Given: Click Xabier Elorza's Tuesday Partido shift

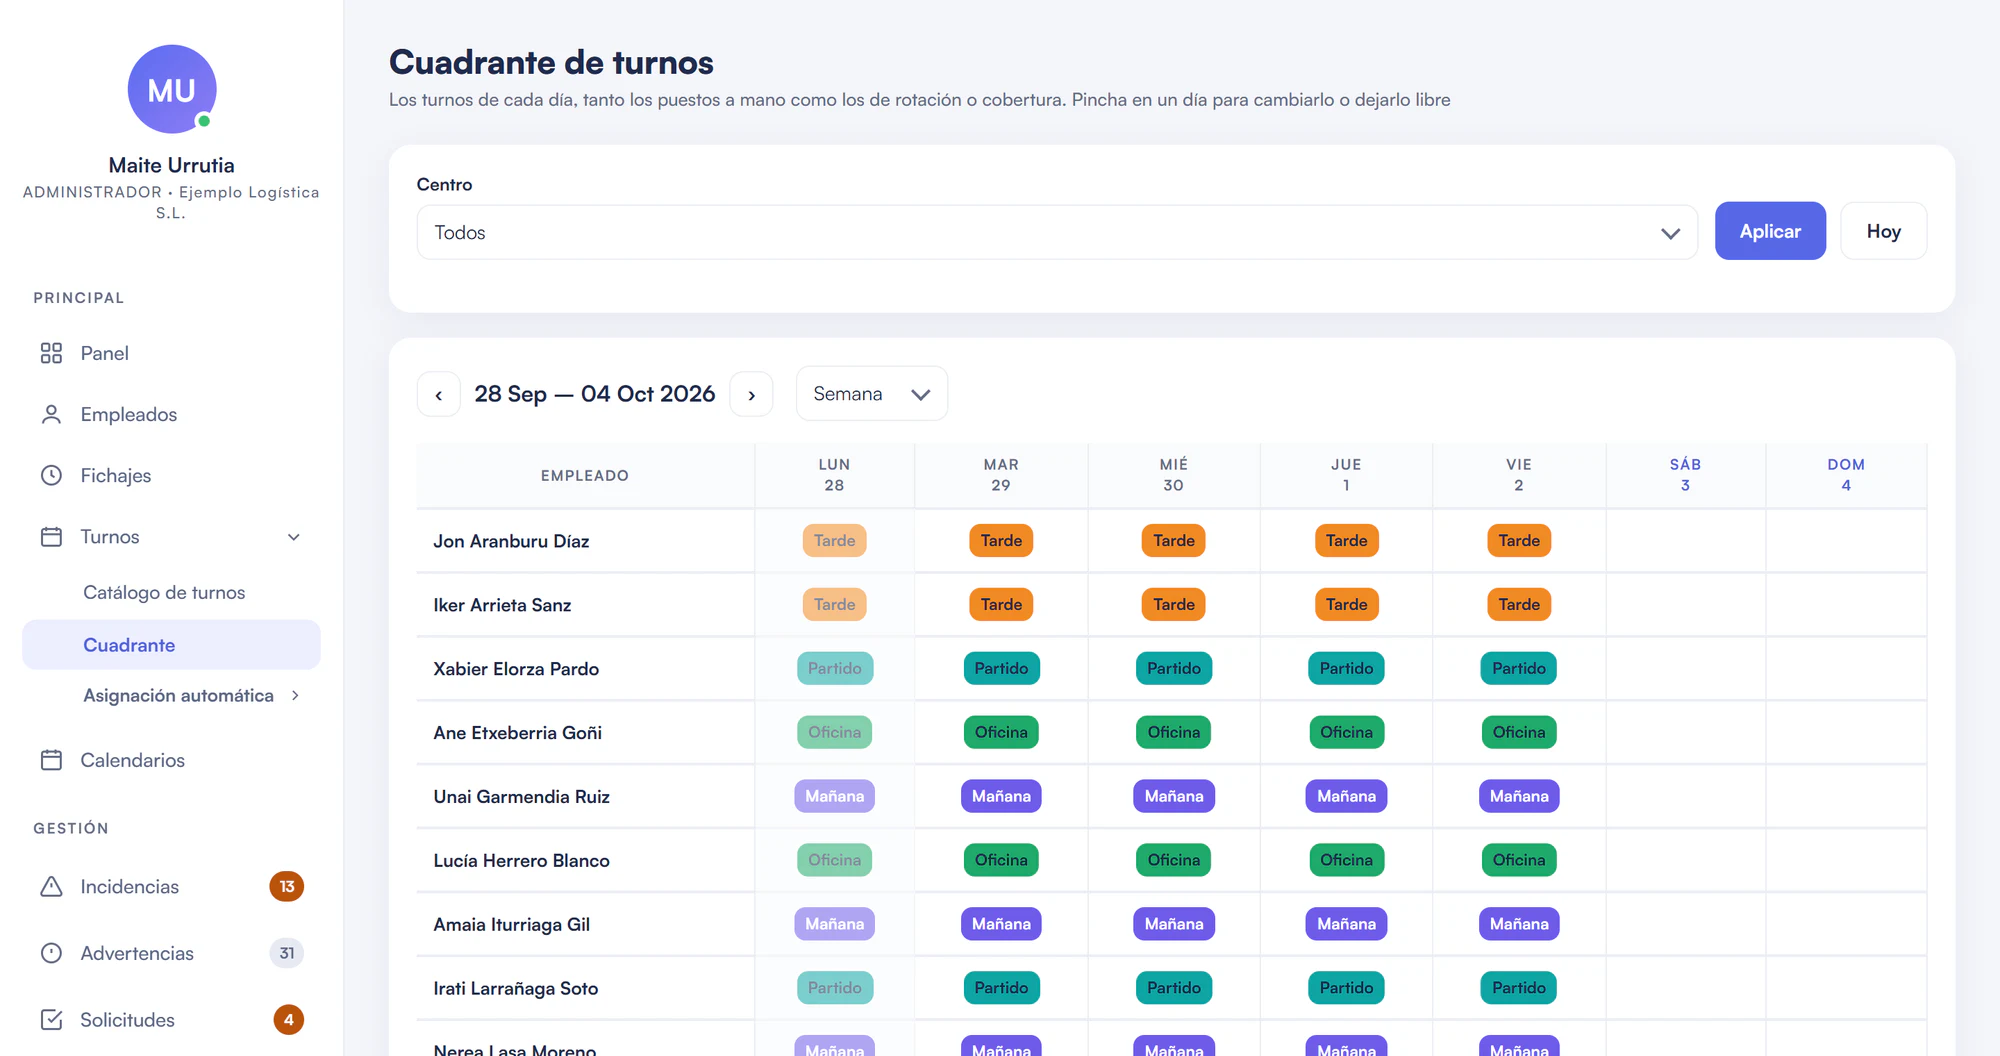Looking at the screenshot, I should [x=1001, y=668].
